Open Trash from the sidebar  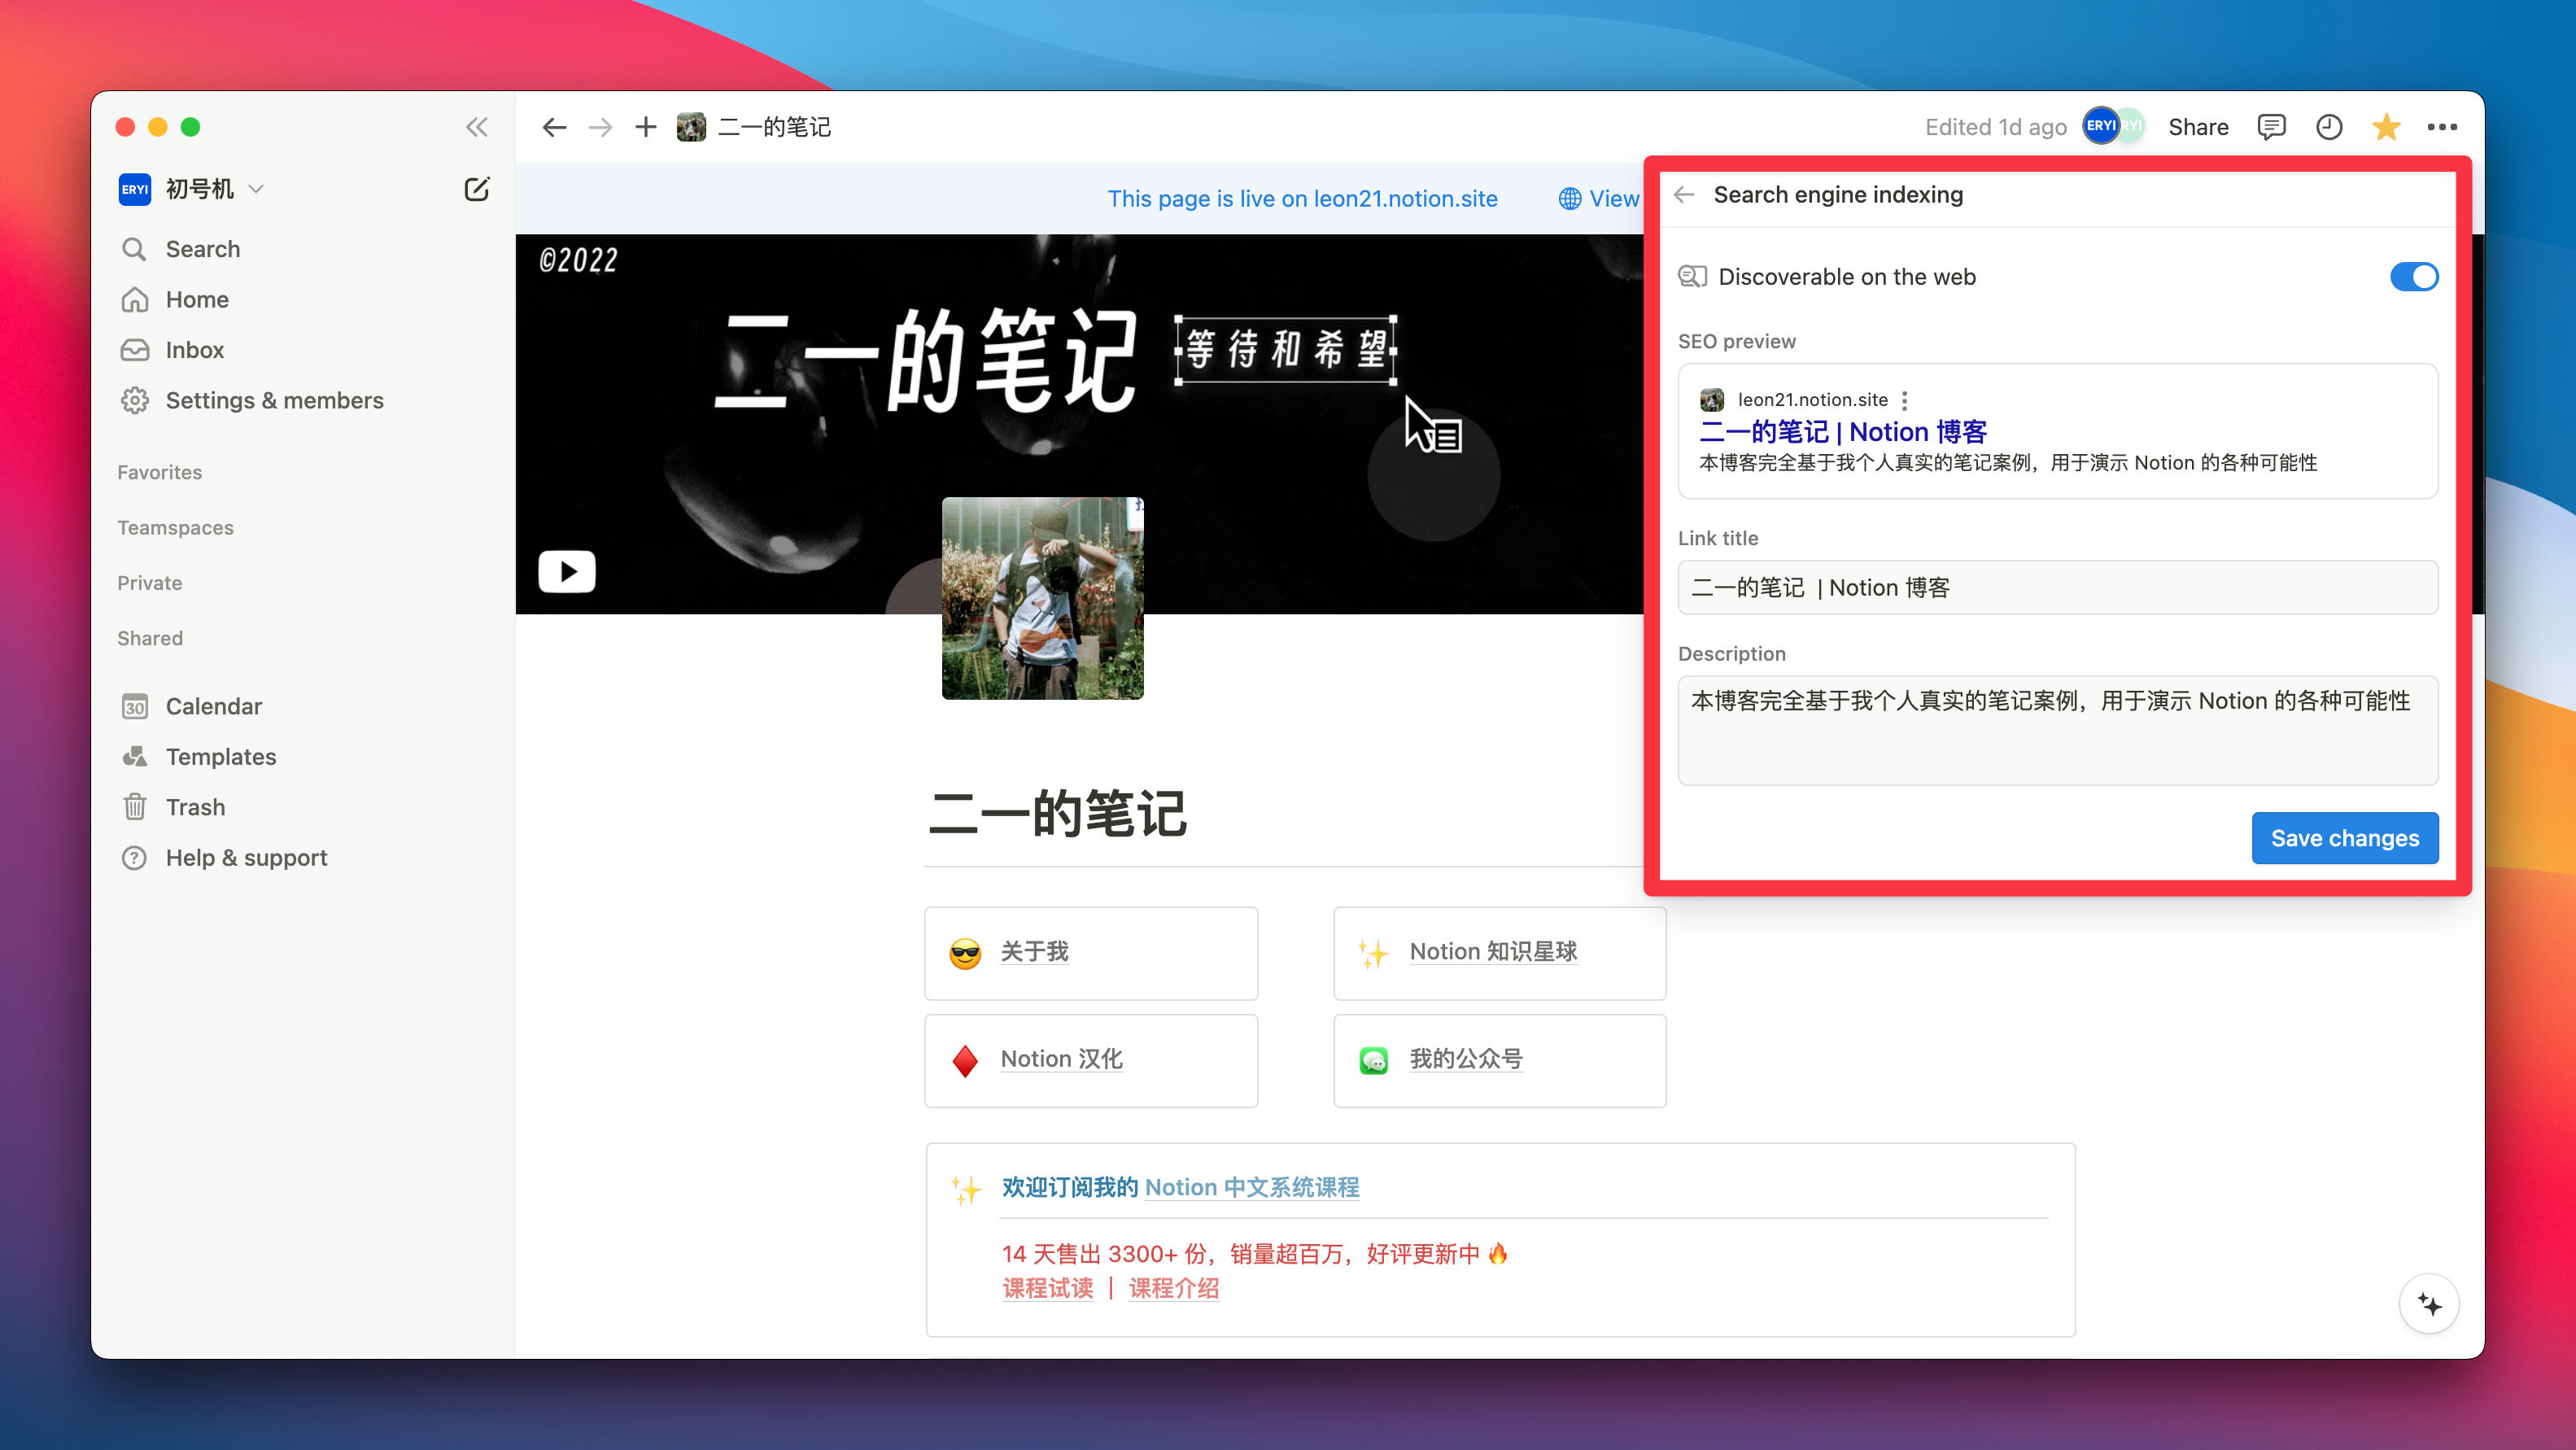coord(195,807)
